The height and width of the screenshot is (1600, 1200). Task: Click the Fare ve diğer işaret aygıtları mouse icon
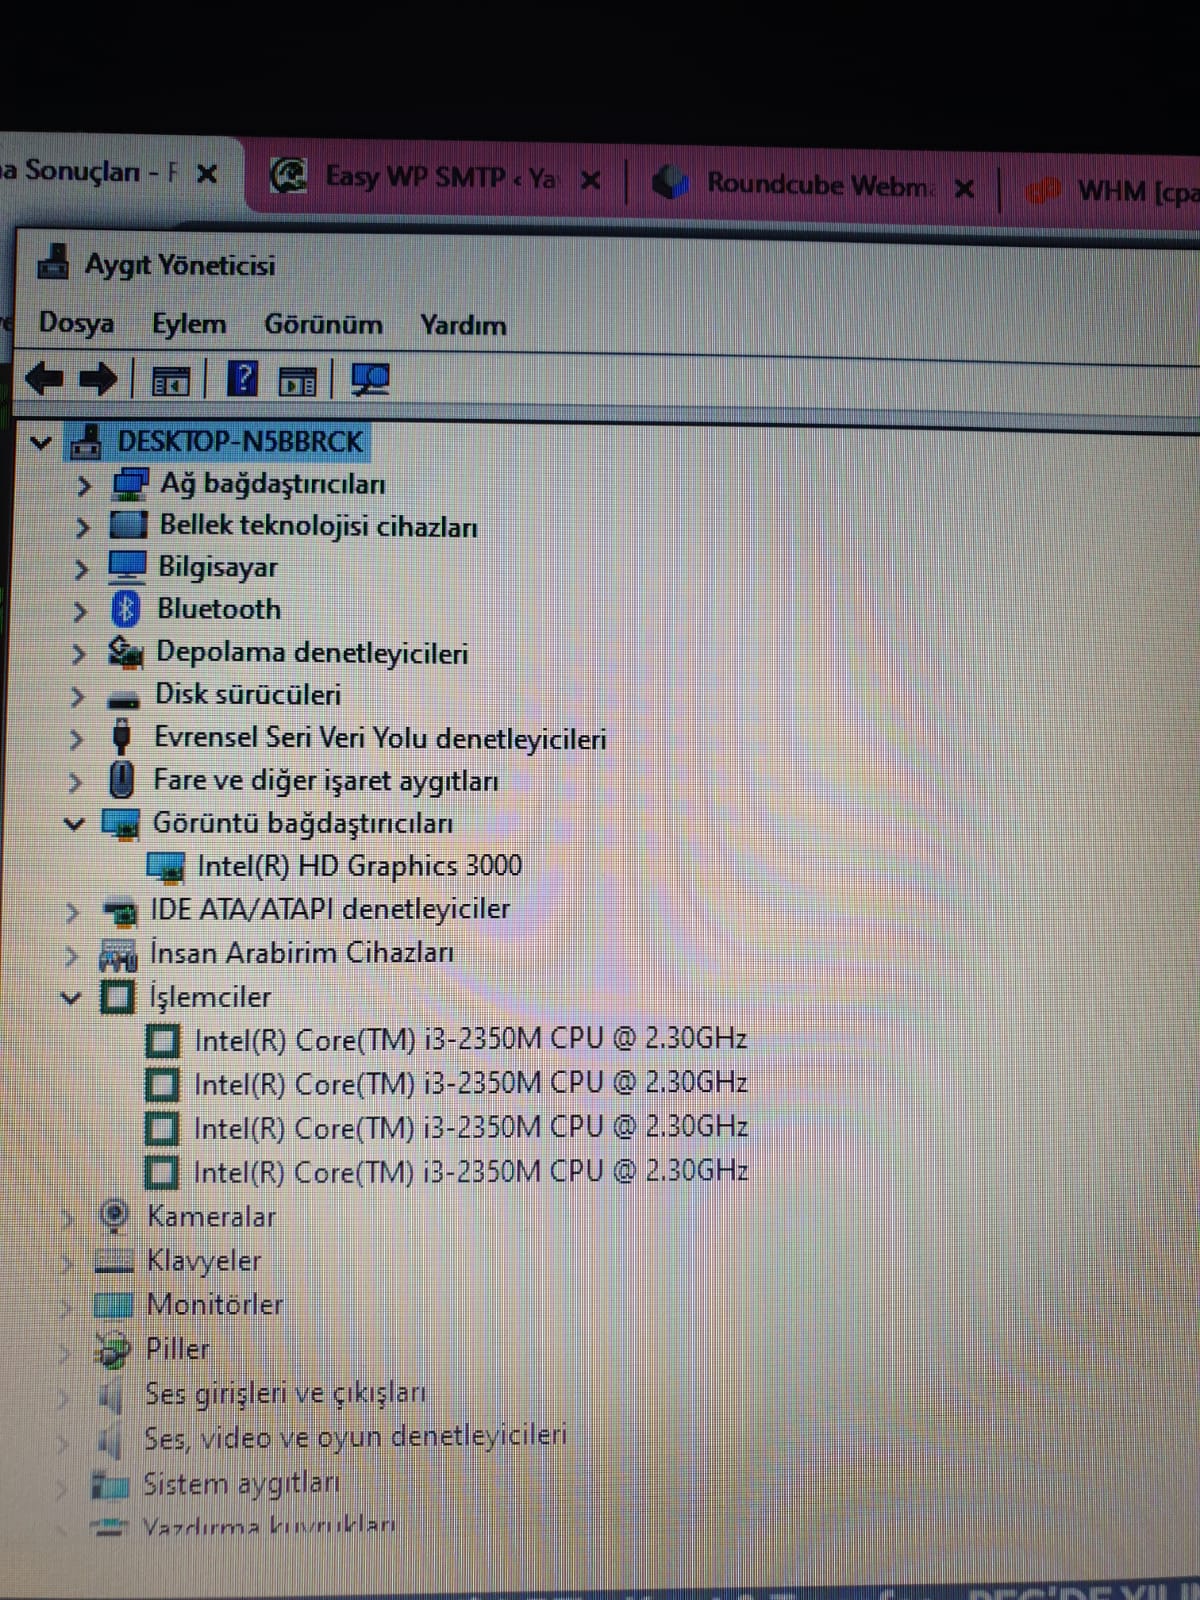click(121, 779)
